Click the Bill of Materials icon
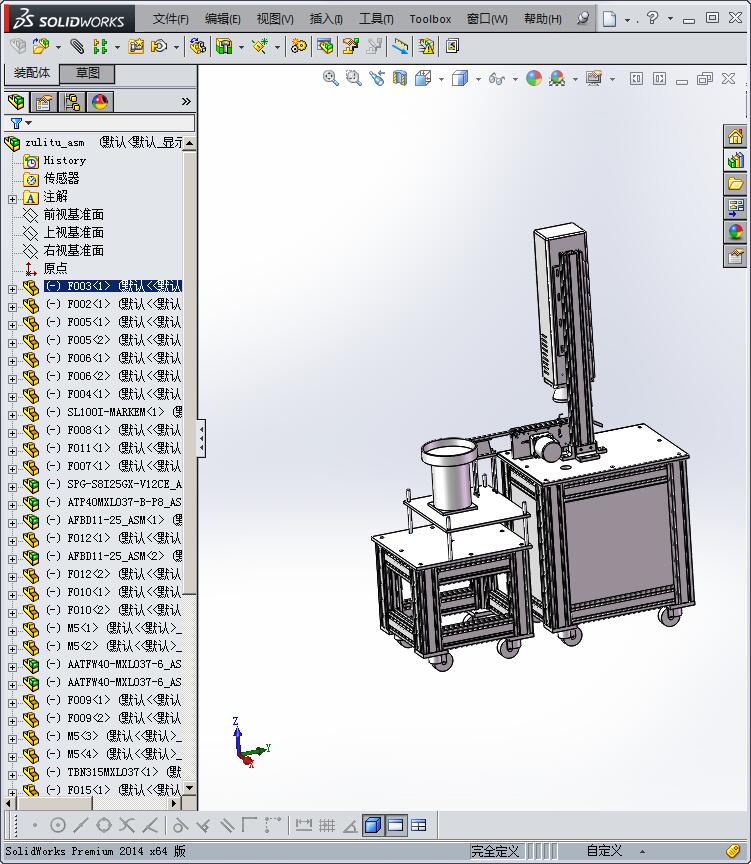Viewport: 751px width, 864px height. 325,46
